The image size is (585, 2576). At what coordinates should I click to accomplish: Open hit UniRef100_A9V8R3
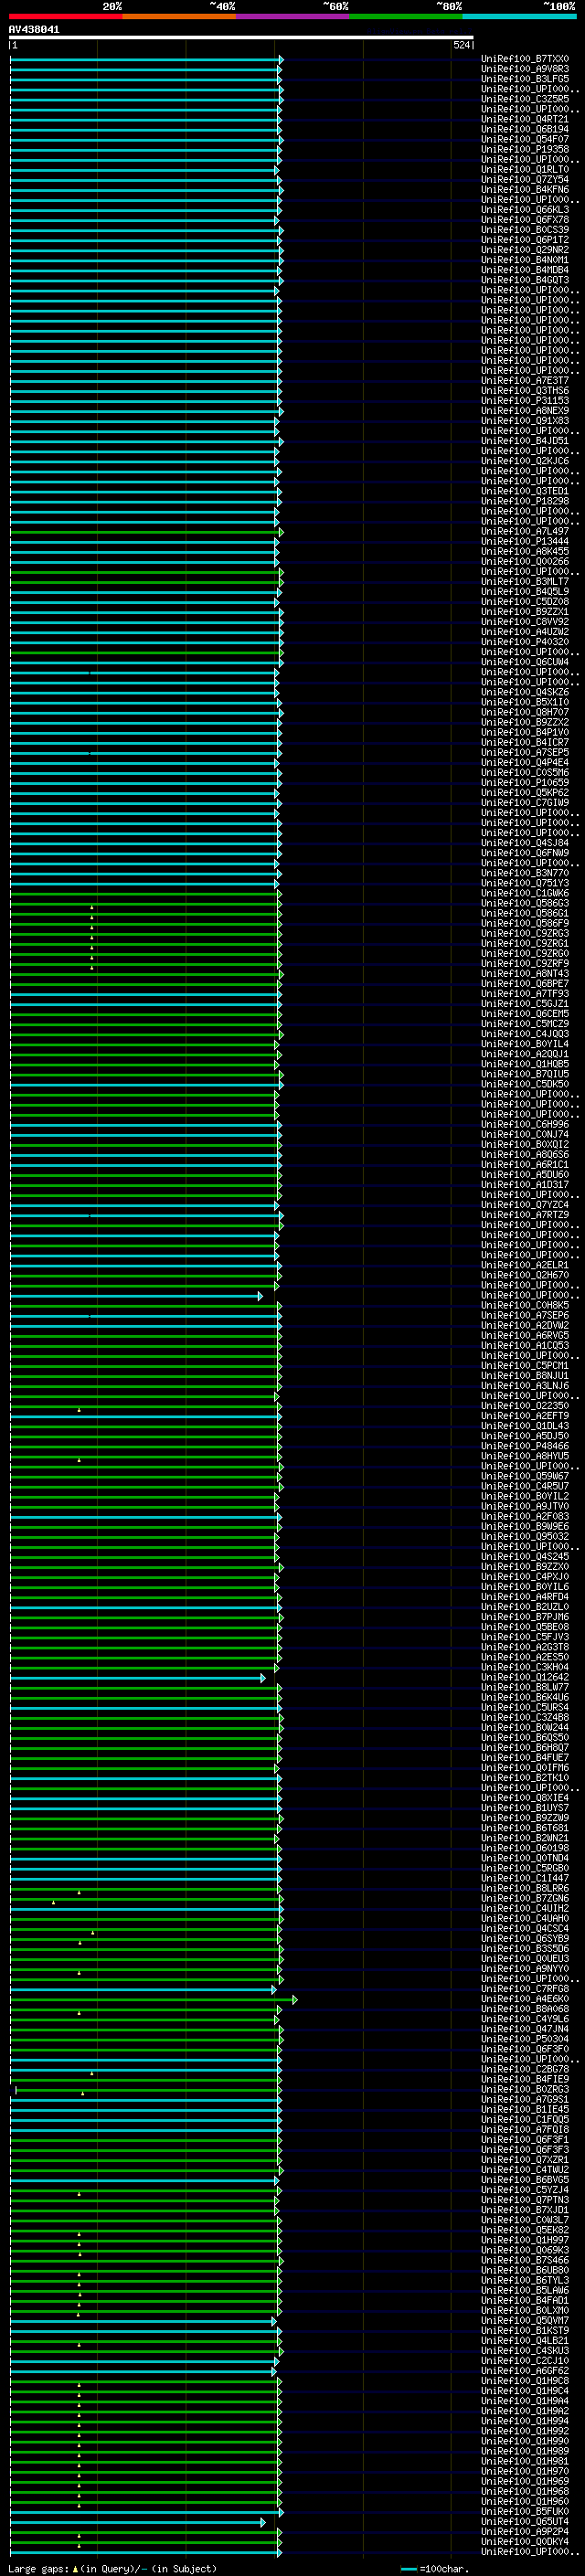point(525,69)
